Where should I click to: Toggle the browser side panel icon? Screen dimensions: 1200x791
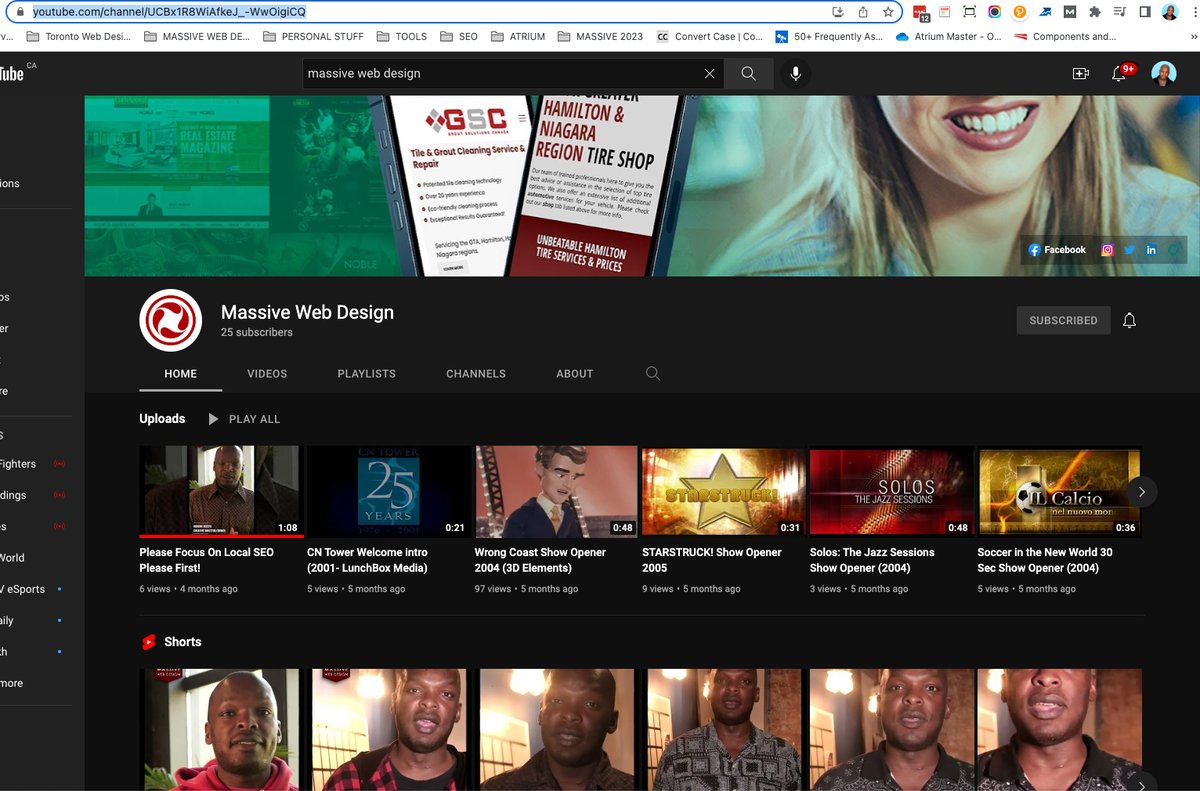[x=1145, y=12]
